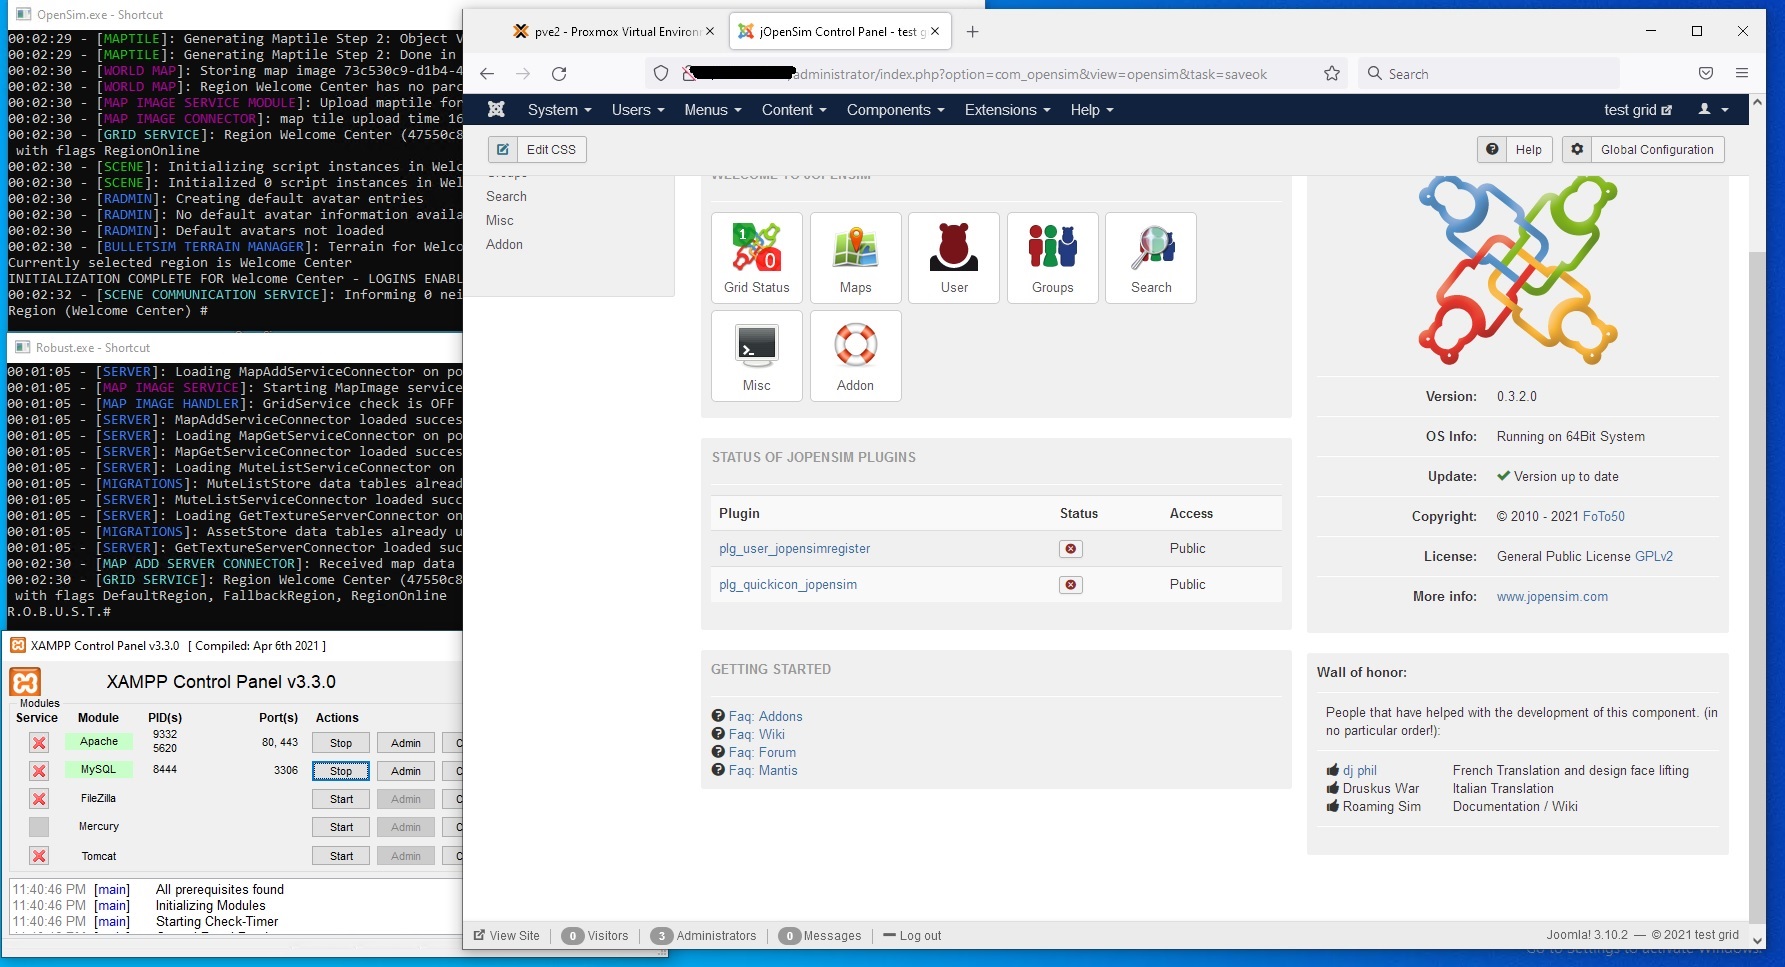Expand the Help menu in navbar
Image resolution: width=1785 pixels, height=967 pixels.
click(x=1092, y=110)
